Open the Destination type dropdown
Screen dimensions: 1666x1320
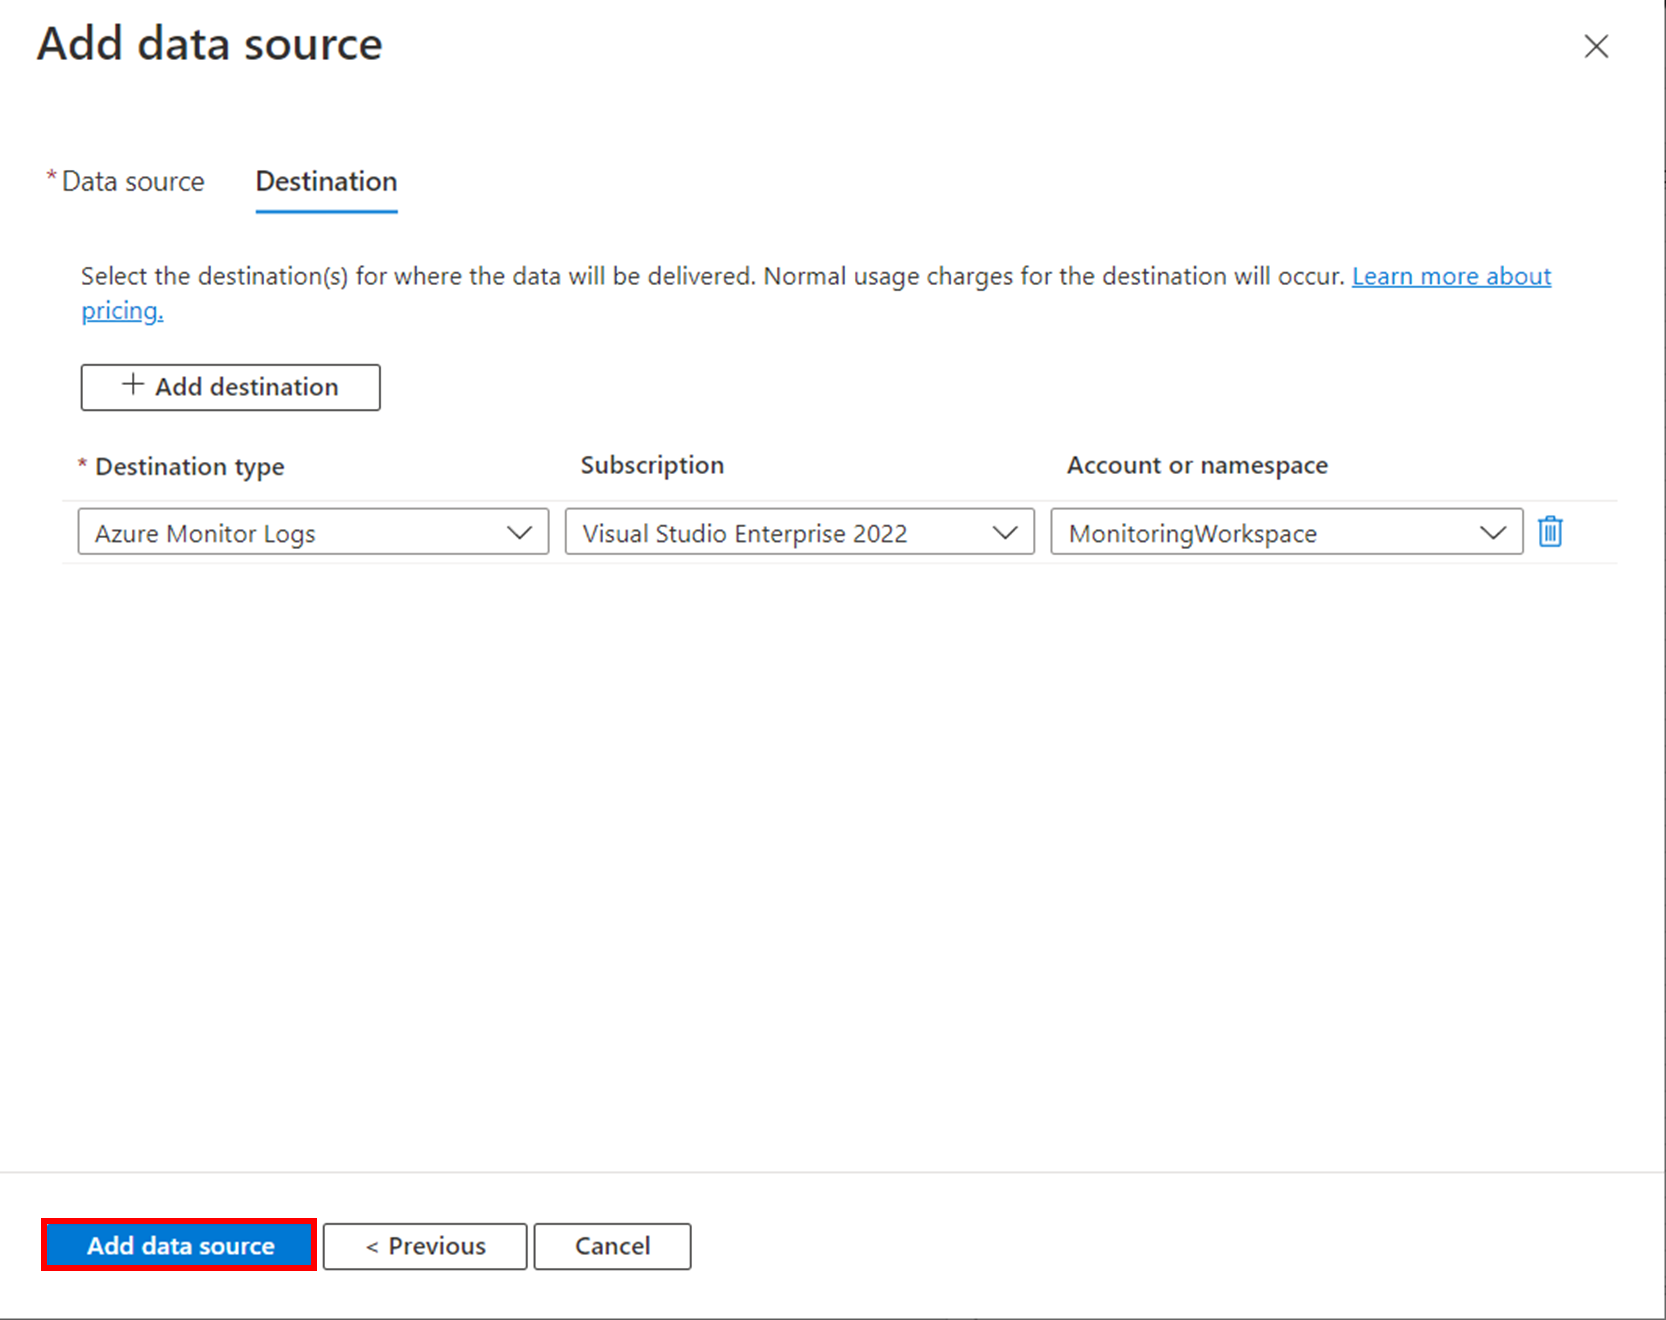pos(313,532)
